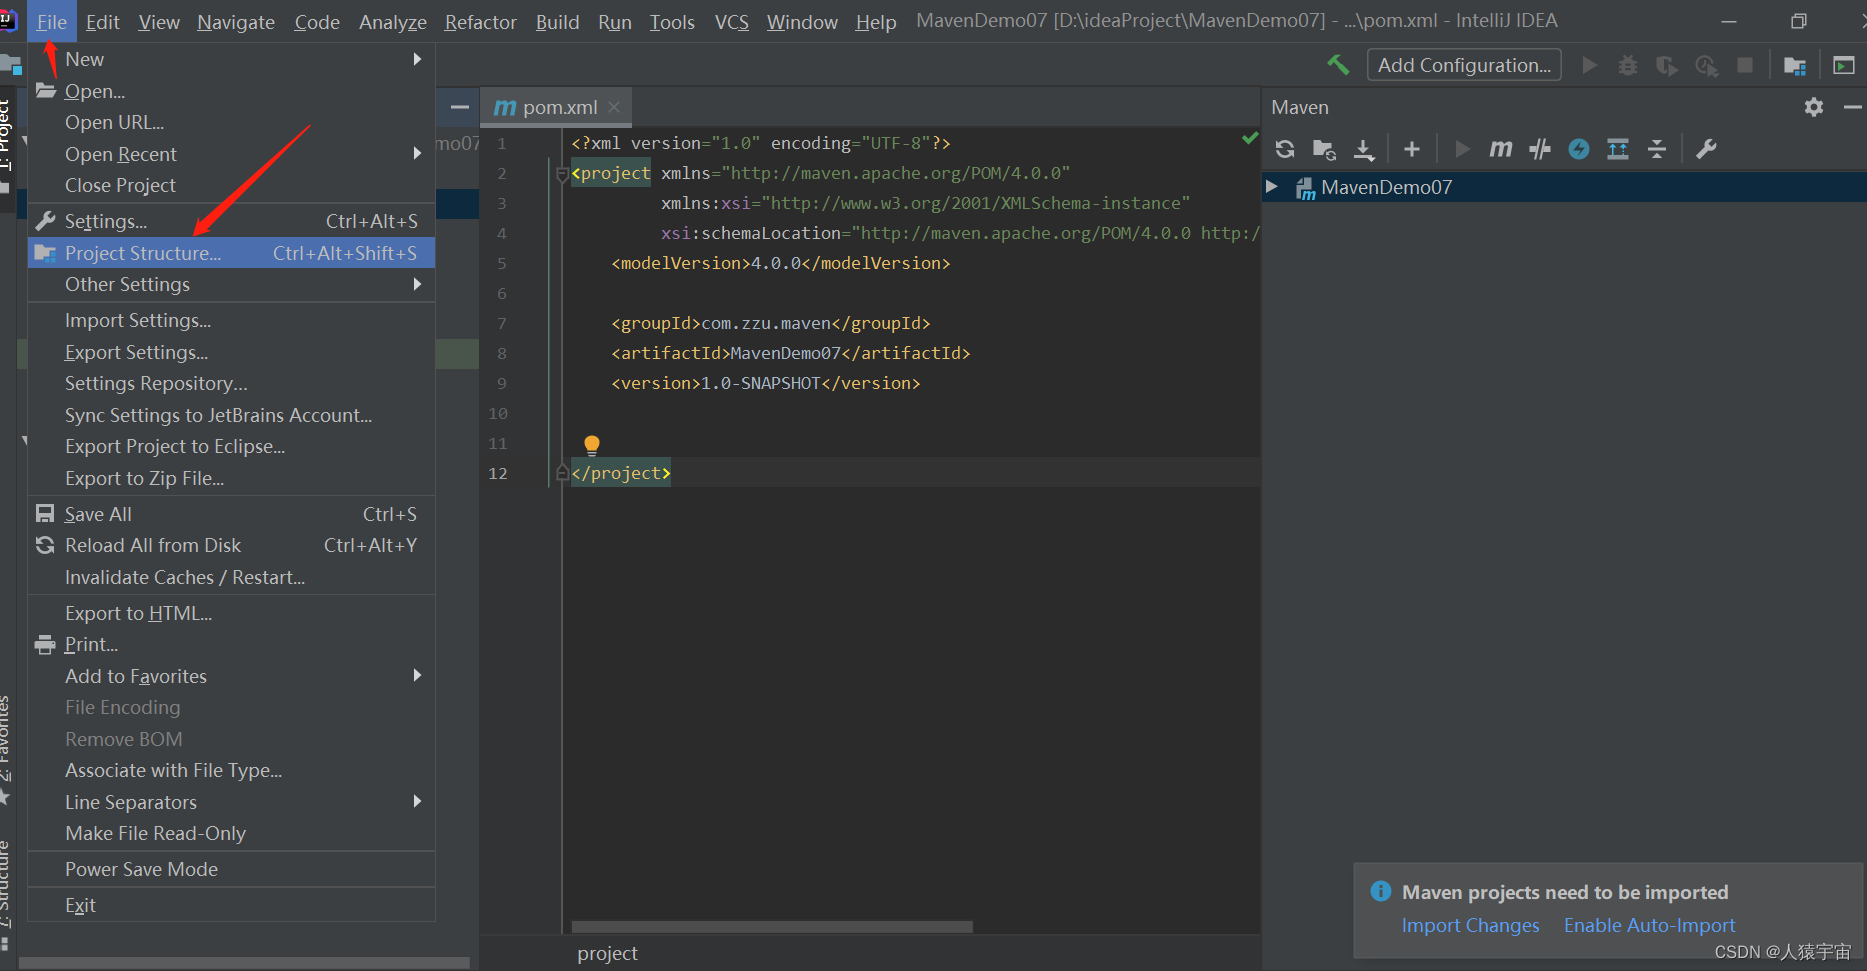Click Add Configuration... button
Screen dimensions: 1867x971
[x=1464, y=65]
